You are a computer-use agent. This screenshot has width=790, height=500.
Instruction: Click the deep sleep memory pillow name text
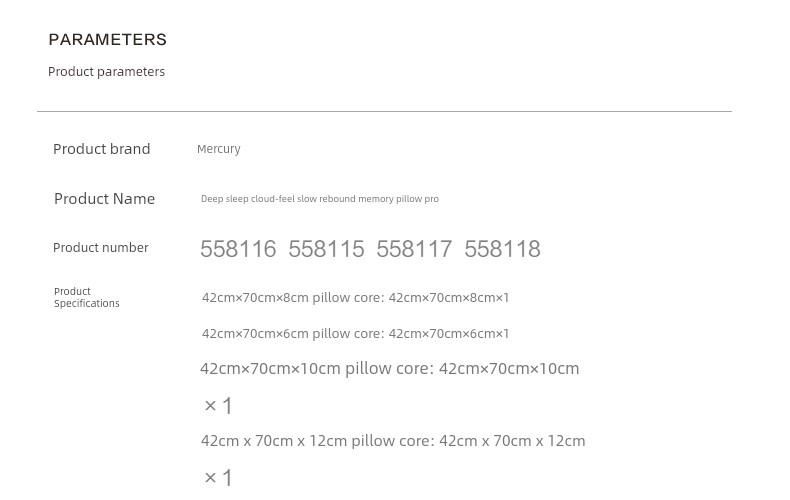(x=319, y=199)
